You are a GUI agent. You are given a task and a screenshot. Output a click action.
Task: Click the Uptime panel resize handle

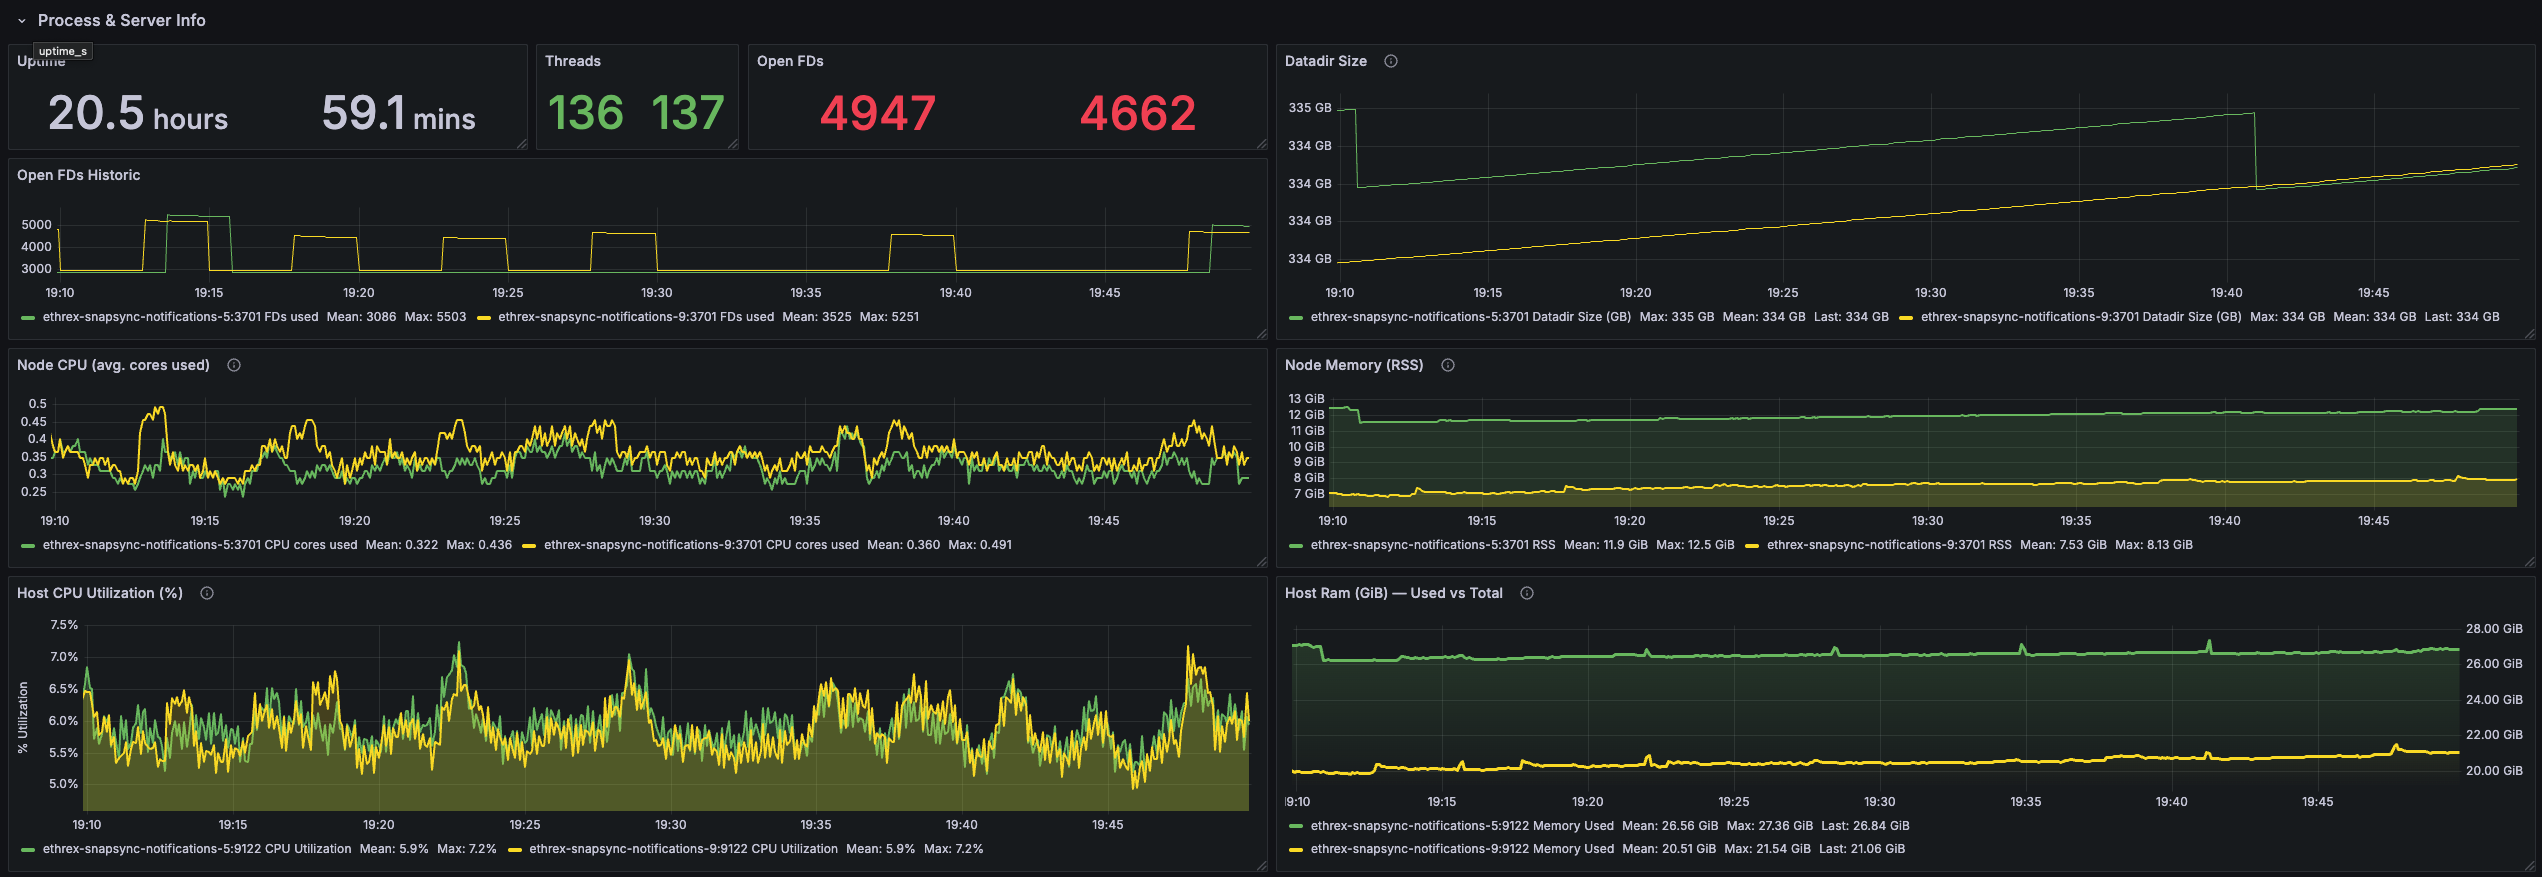(522, 145)
